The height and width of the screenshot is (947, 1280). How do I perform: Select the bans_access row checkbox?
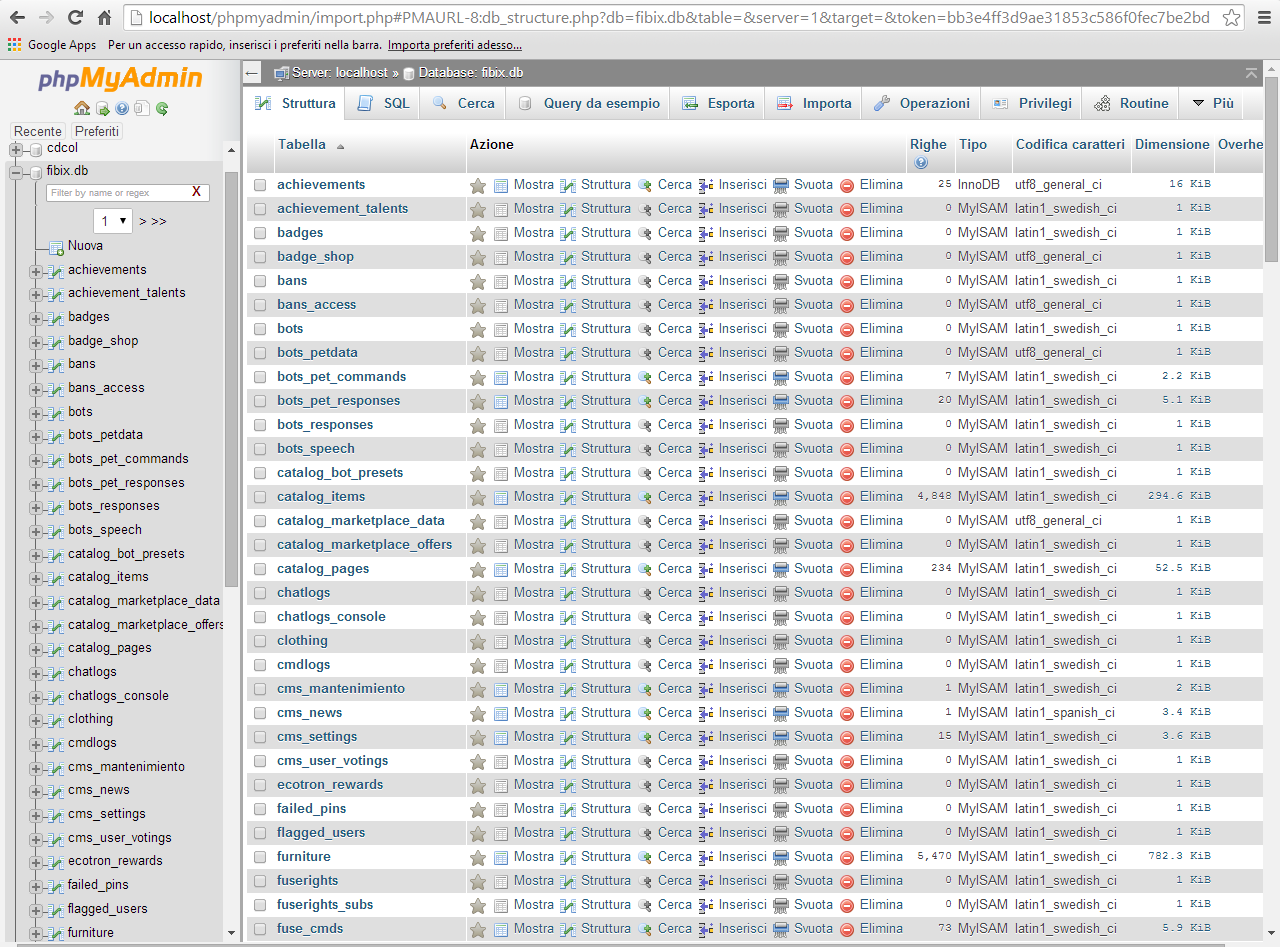pyautogui.click(x=260, y=305)
